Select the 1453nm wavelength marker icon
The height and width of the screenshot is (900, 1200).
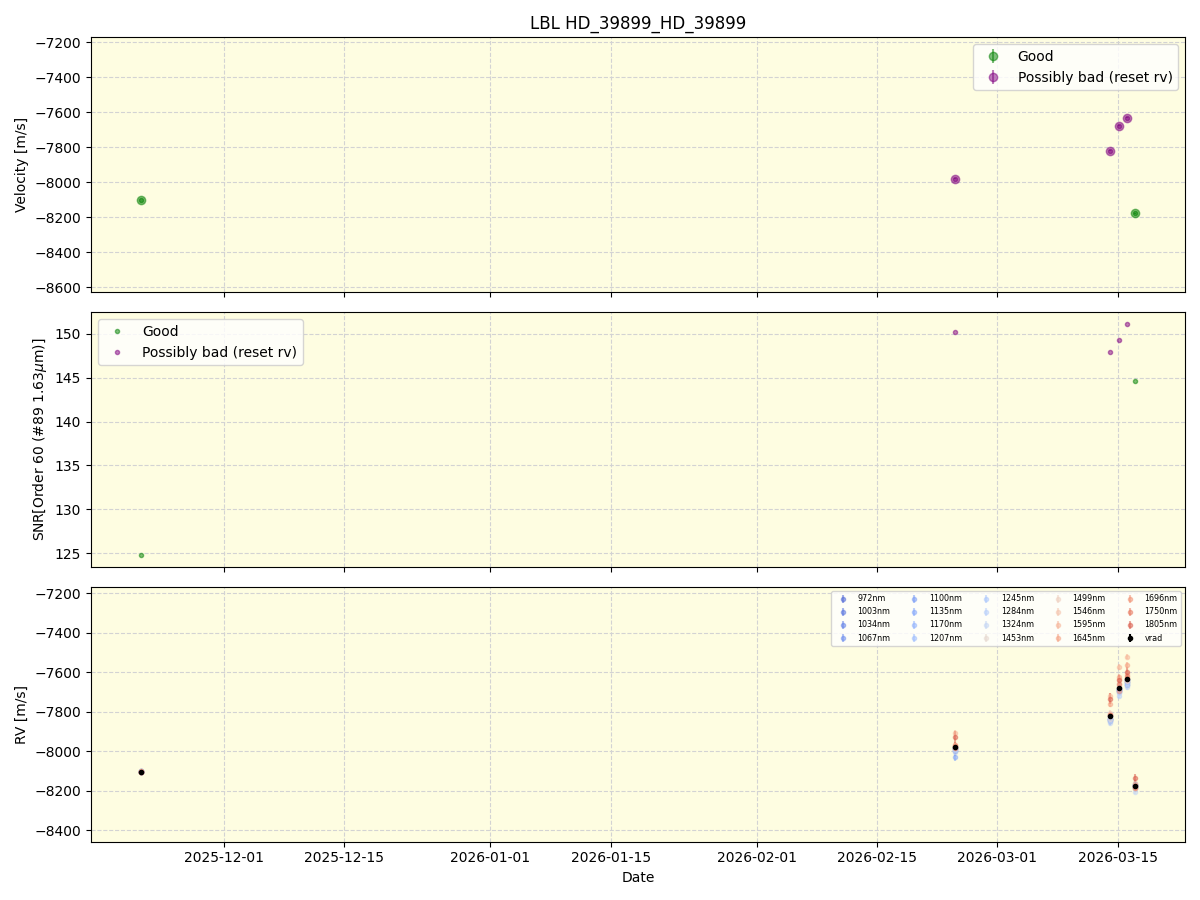click(985, 638)
